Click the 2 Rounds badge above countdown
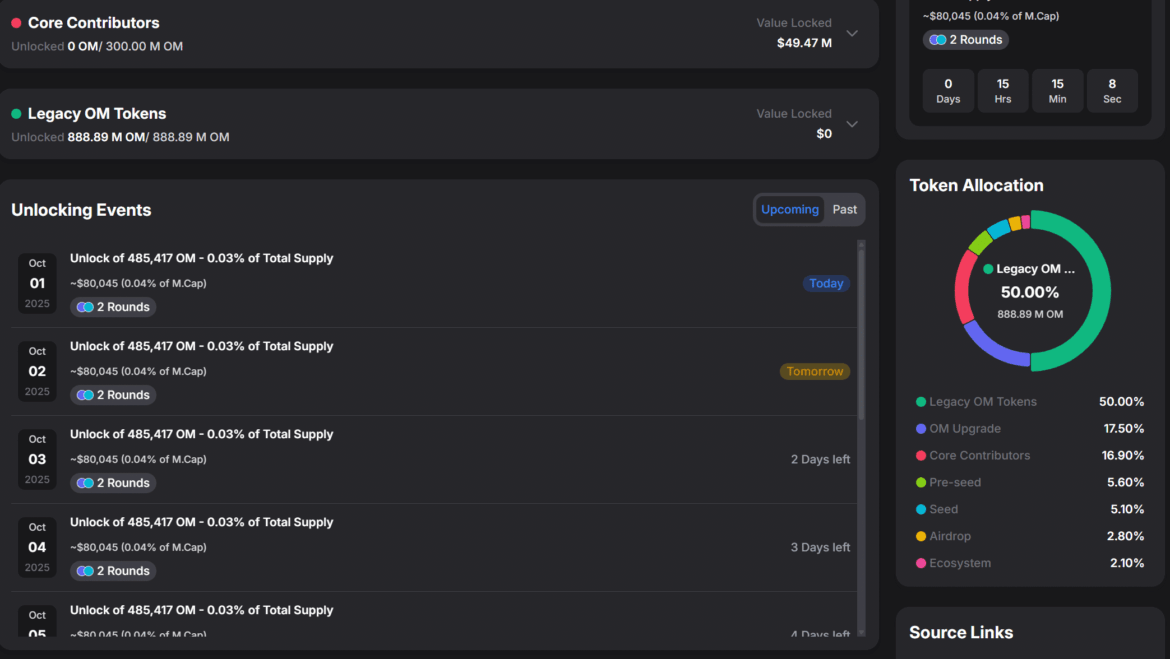1170x659 pixels. tap(965, 40)
